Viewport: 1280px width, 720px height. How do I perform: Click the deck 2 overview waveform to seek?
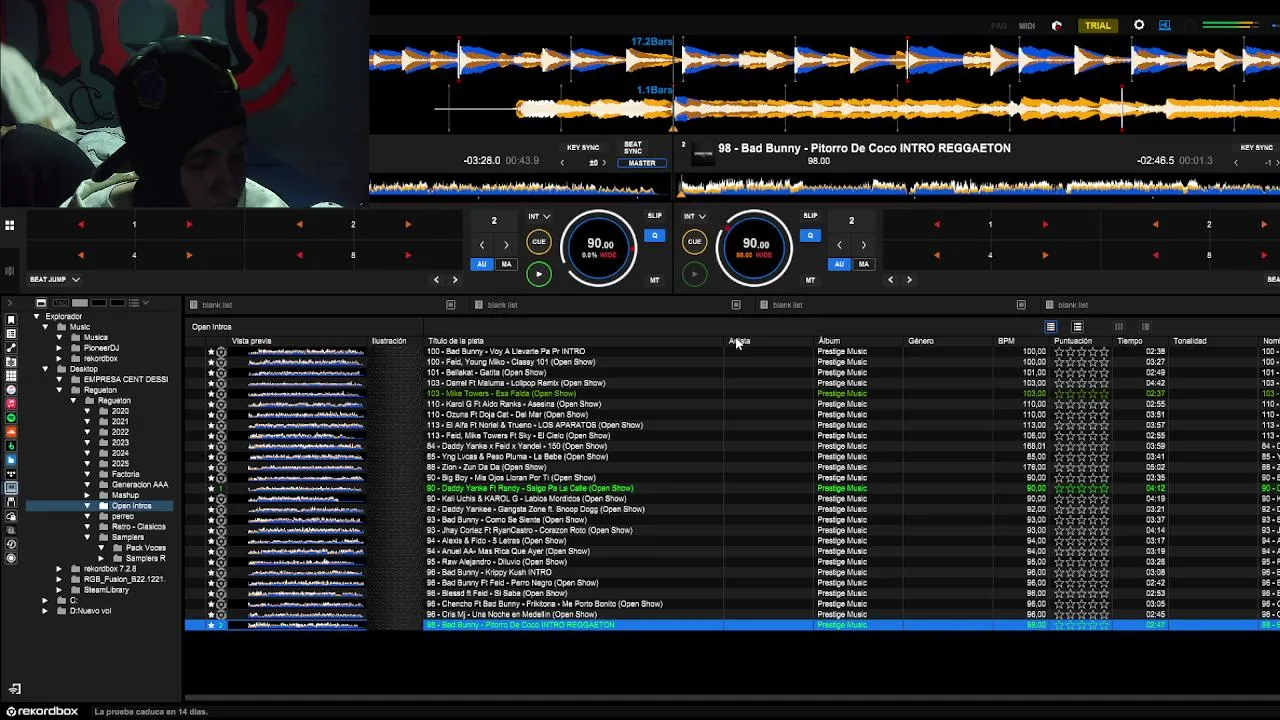980,186
